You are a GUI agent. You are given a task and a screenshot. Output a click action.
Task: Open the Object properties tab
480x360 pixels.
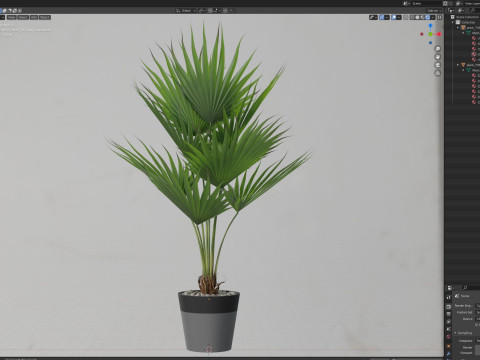pyautogui.click(x=449, y=346)
